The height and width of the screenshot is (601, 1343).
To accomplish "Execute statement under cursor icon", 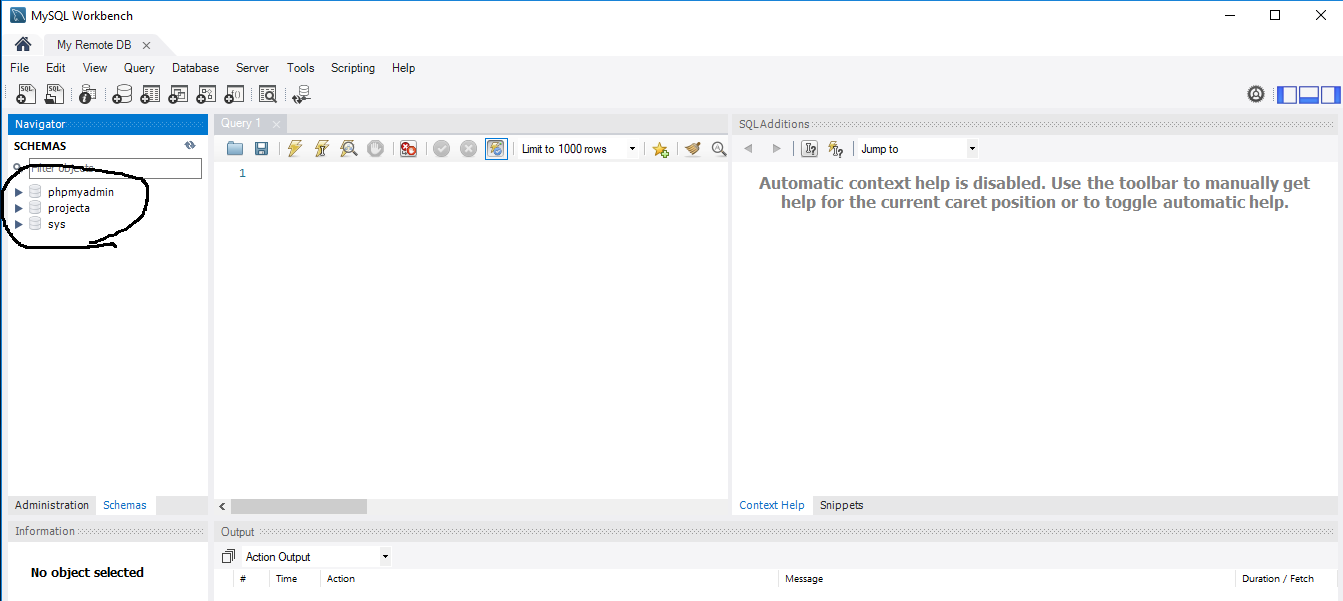I will coord(322,149).
